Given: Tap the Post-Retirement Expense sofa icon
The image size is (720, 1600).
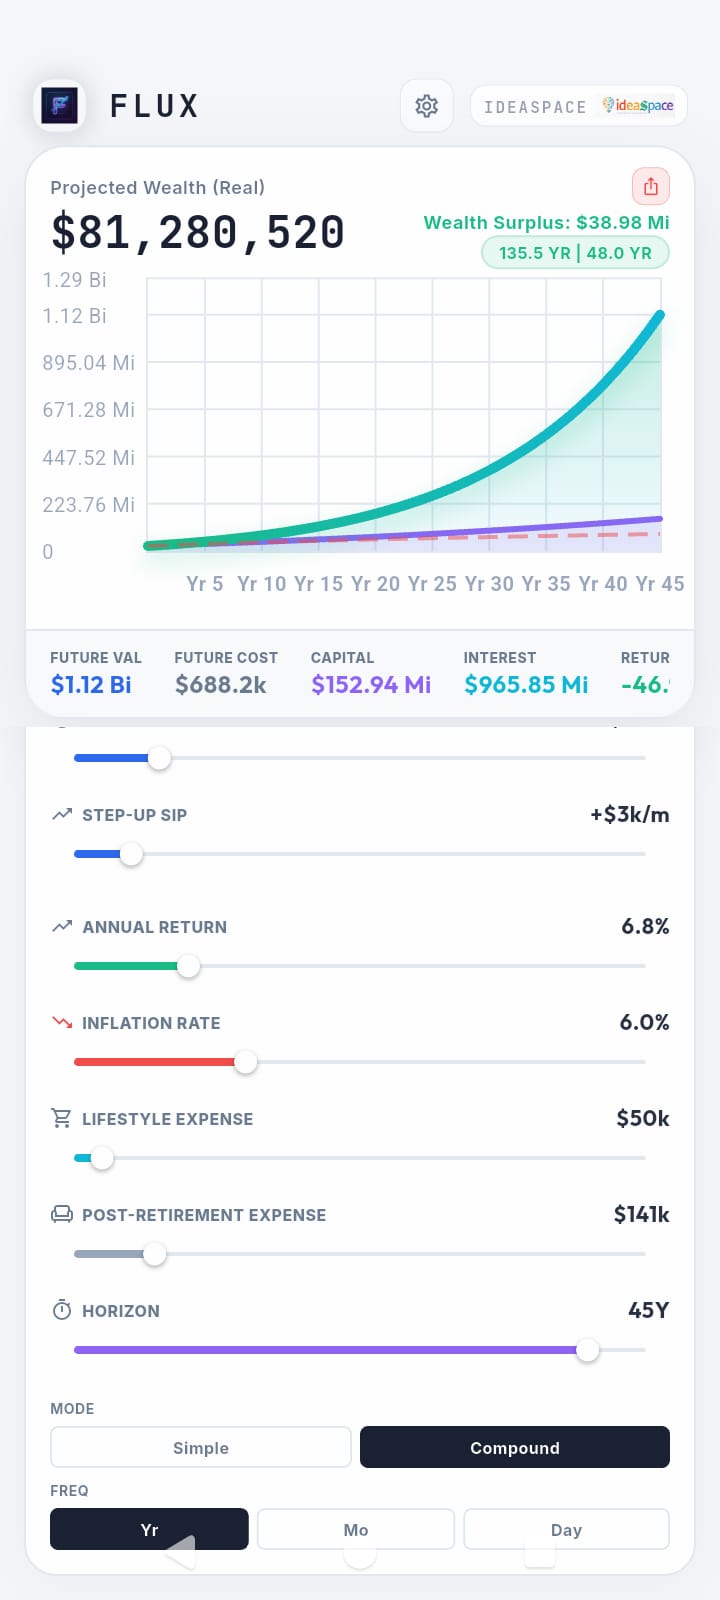Looking at the screenshot, I should click(62, 1214).
